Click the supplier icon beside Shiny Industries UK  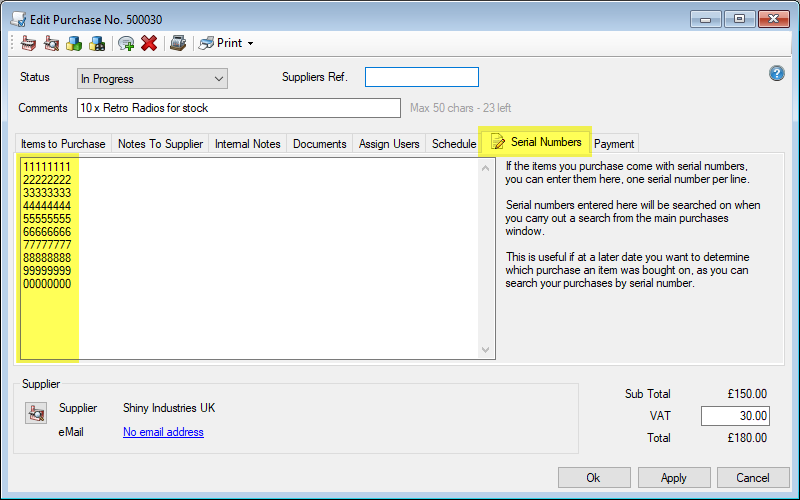[x=36, y=412]
